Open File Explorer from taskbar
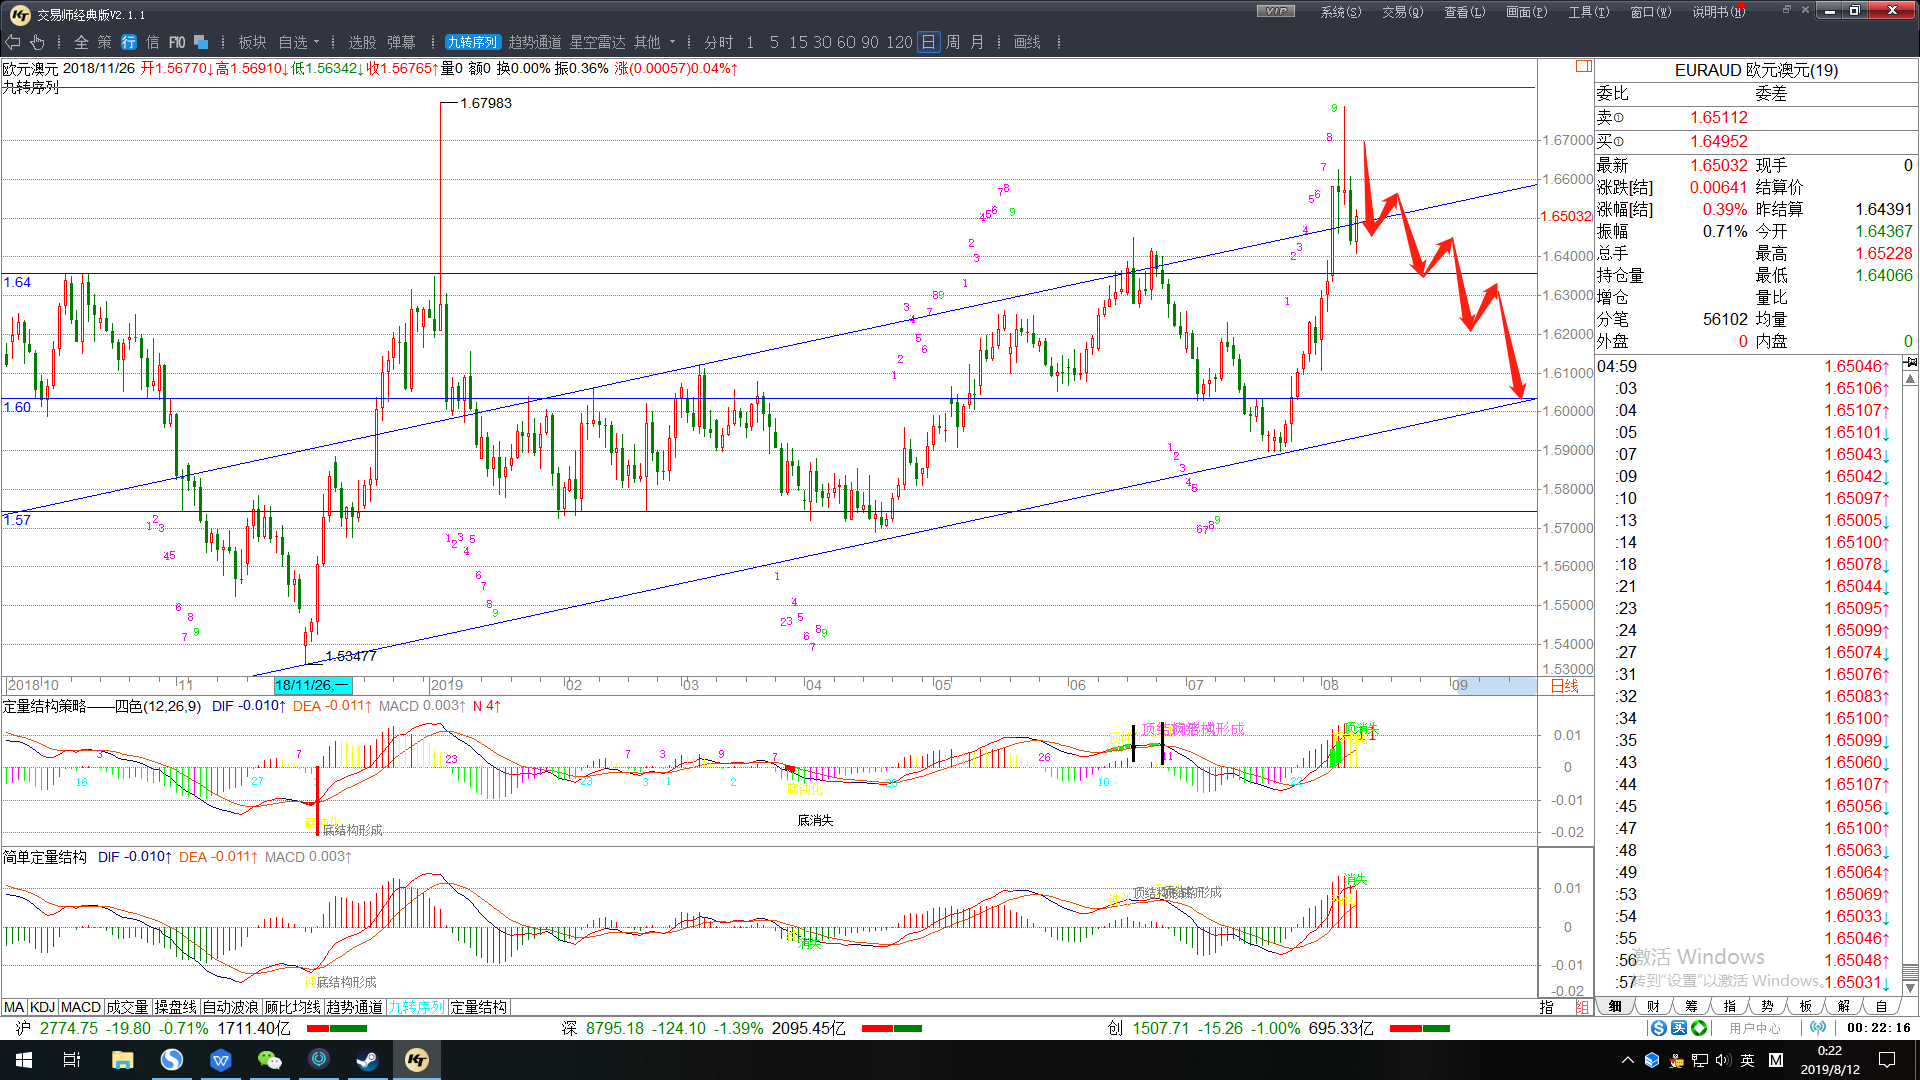This screenshot has height=1080, width=1920. tap(122, 1060)
